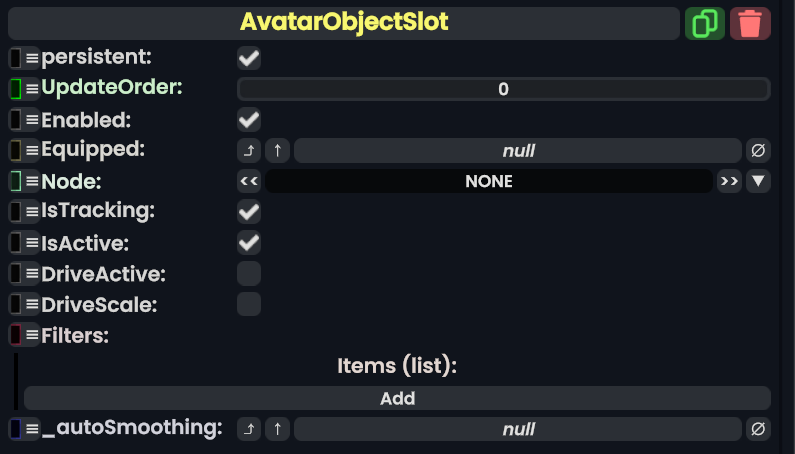Click the up-arrow icon beside Equipped
The height and width of the screenshot is (454, 795).
[278, 151]
